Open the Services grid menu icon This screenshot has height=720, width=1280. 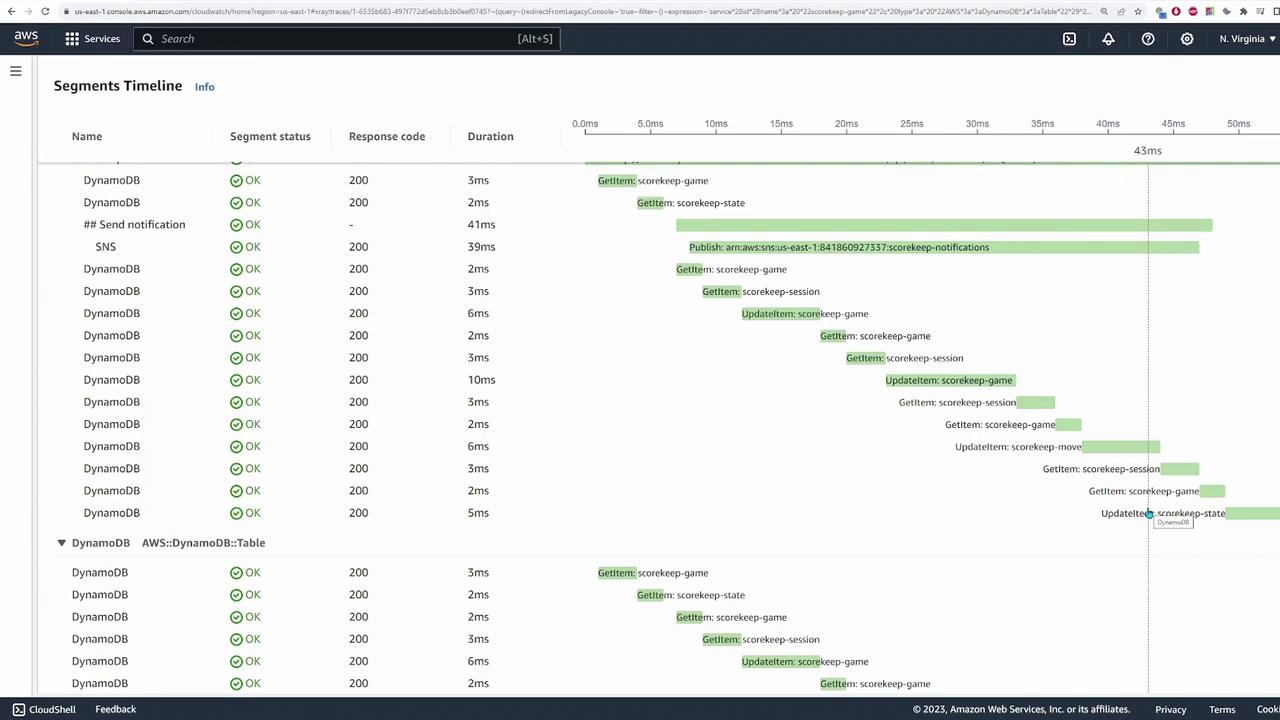tap(72, 39)
